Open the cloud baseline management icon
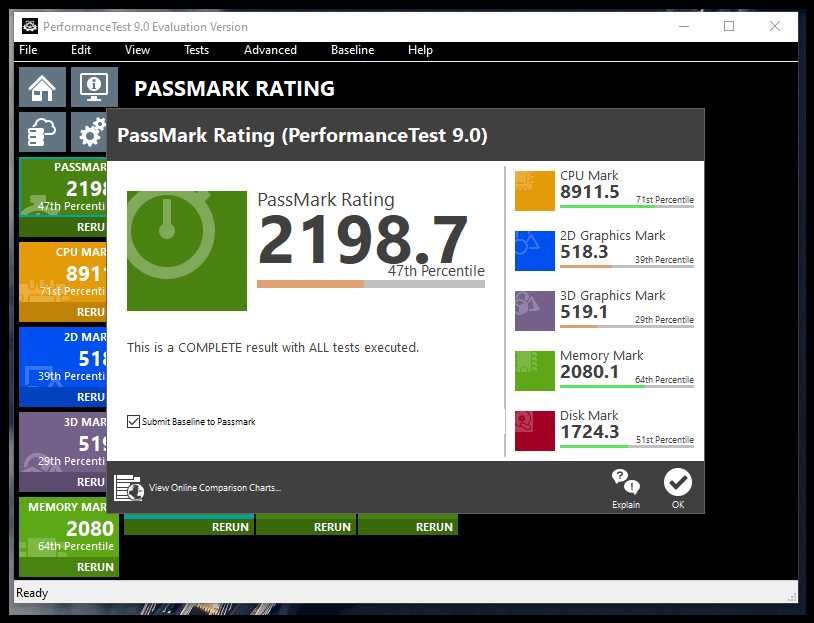814x623 pixels. (x=43, y=132)
